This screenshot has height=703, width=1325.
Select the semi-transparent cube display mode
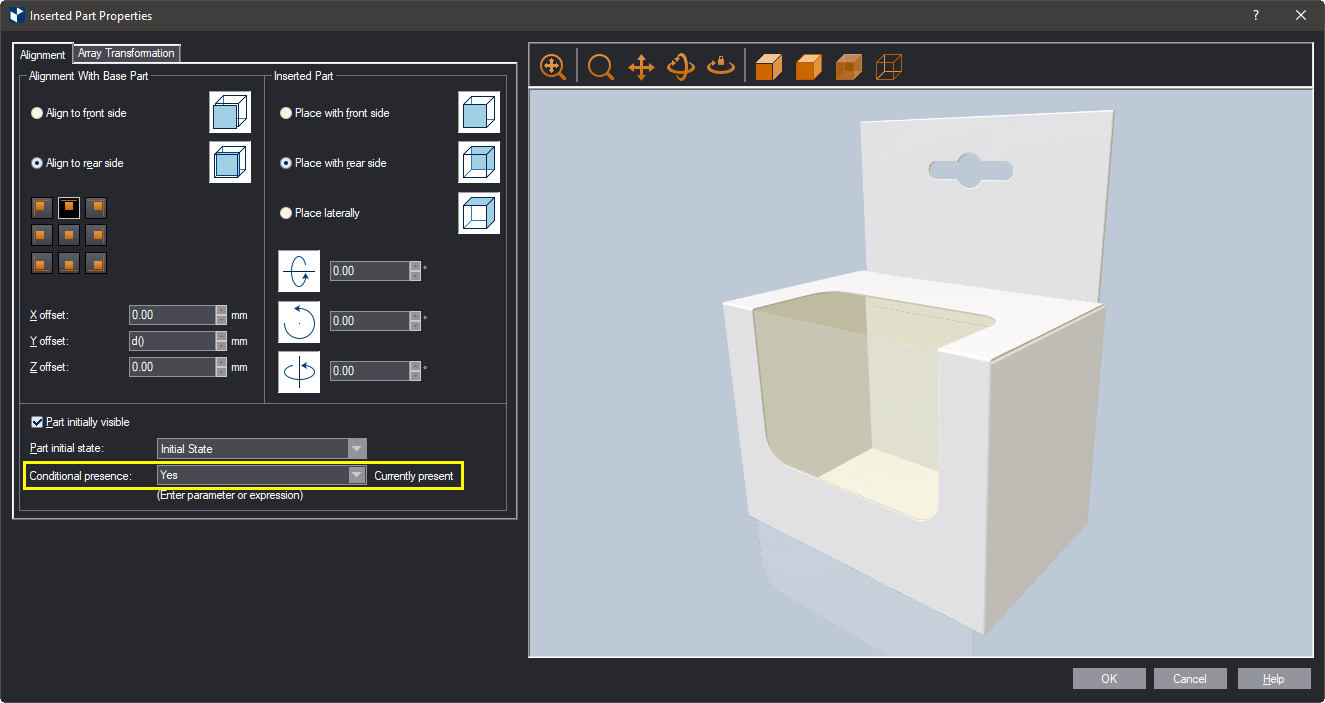point(848,67)
